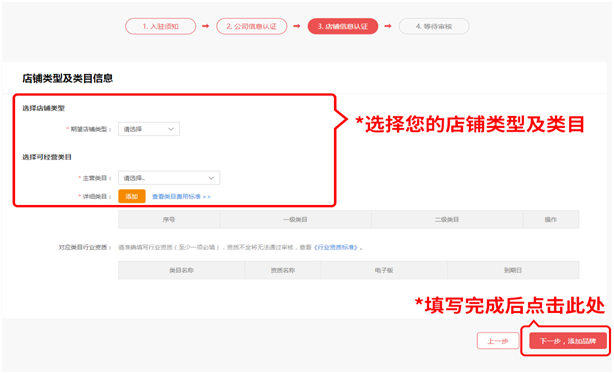The width and height of the screenshot is (614, 374).
Task: Click the 二级类目 column header
Action: 447,220
